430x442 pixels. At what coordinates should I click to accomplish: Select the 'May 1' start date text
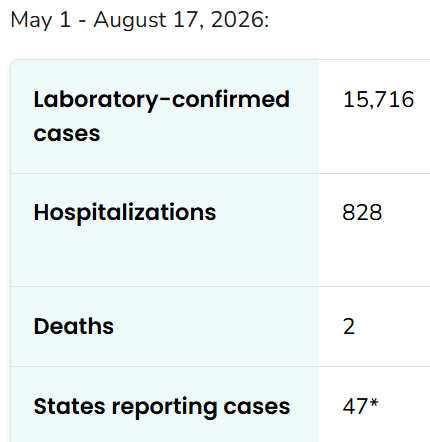click(41, 21)
